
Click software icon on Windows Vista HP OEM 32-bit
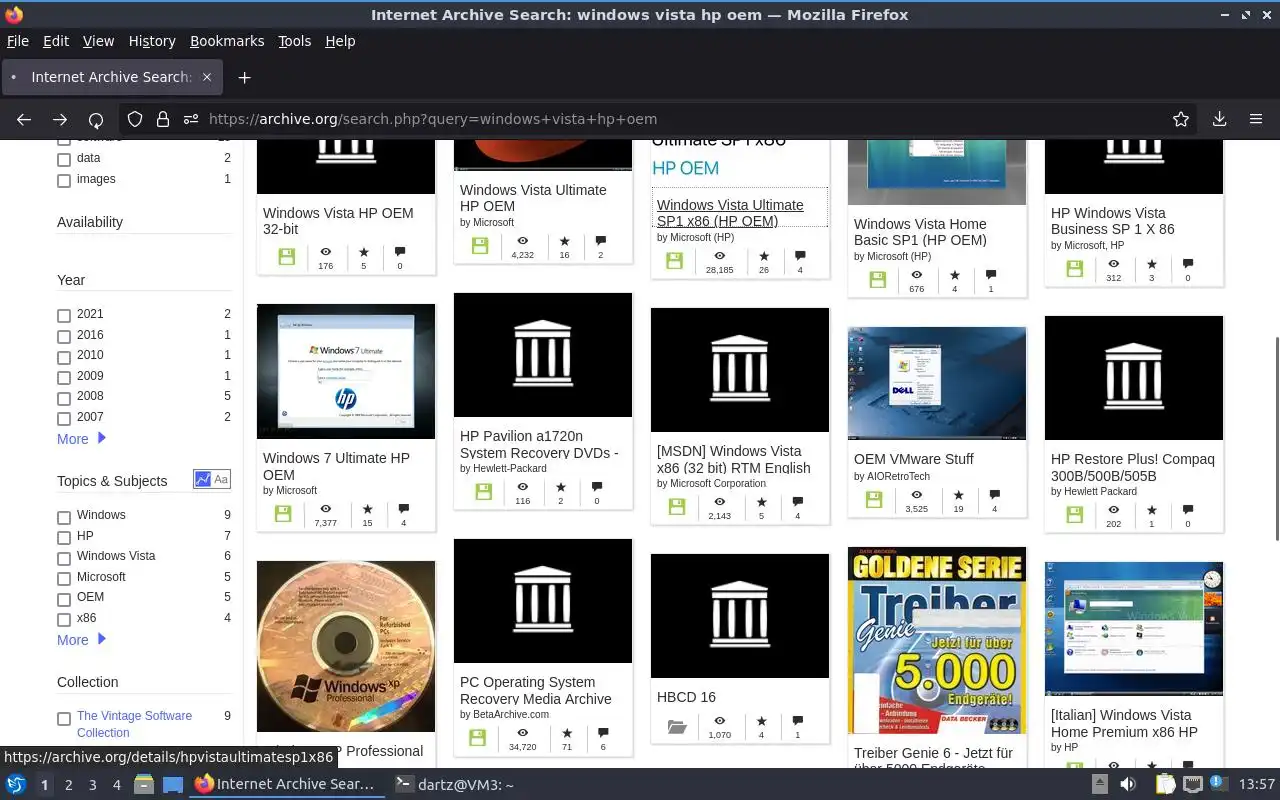[286, 257]
